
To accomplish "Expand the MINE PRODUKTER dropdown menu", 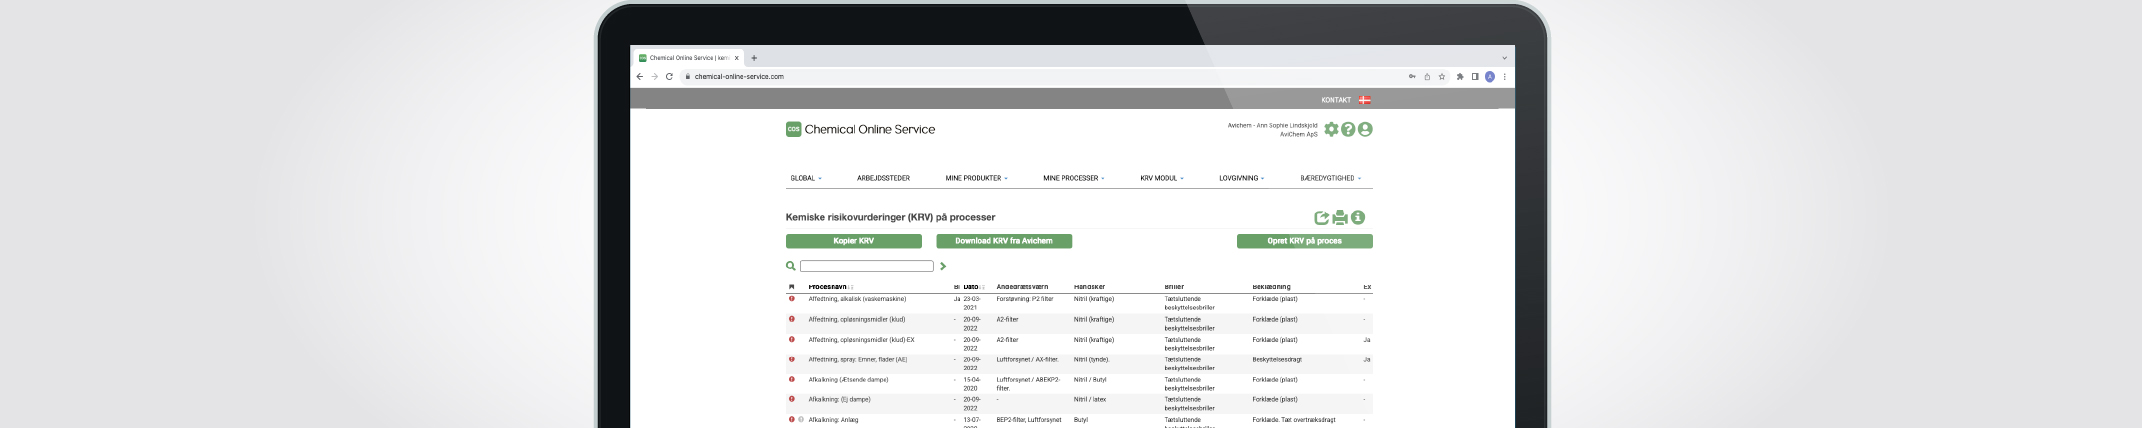I will 976,178.
